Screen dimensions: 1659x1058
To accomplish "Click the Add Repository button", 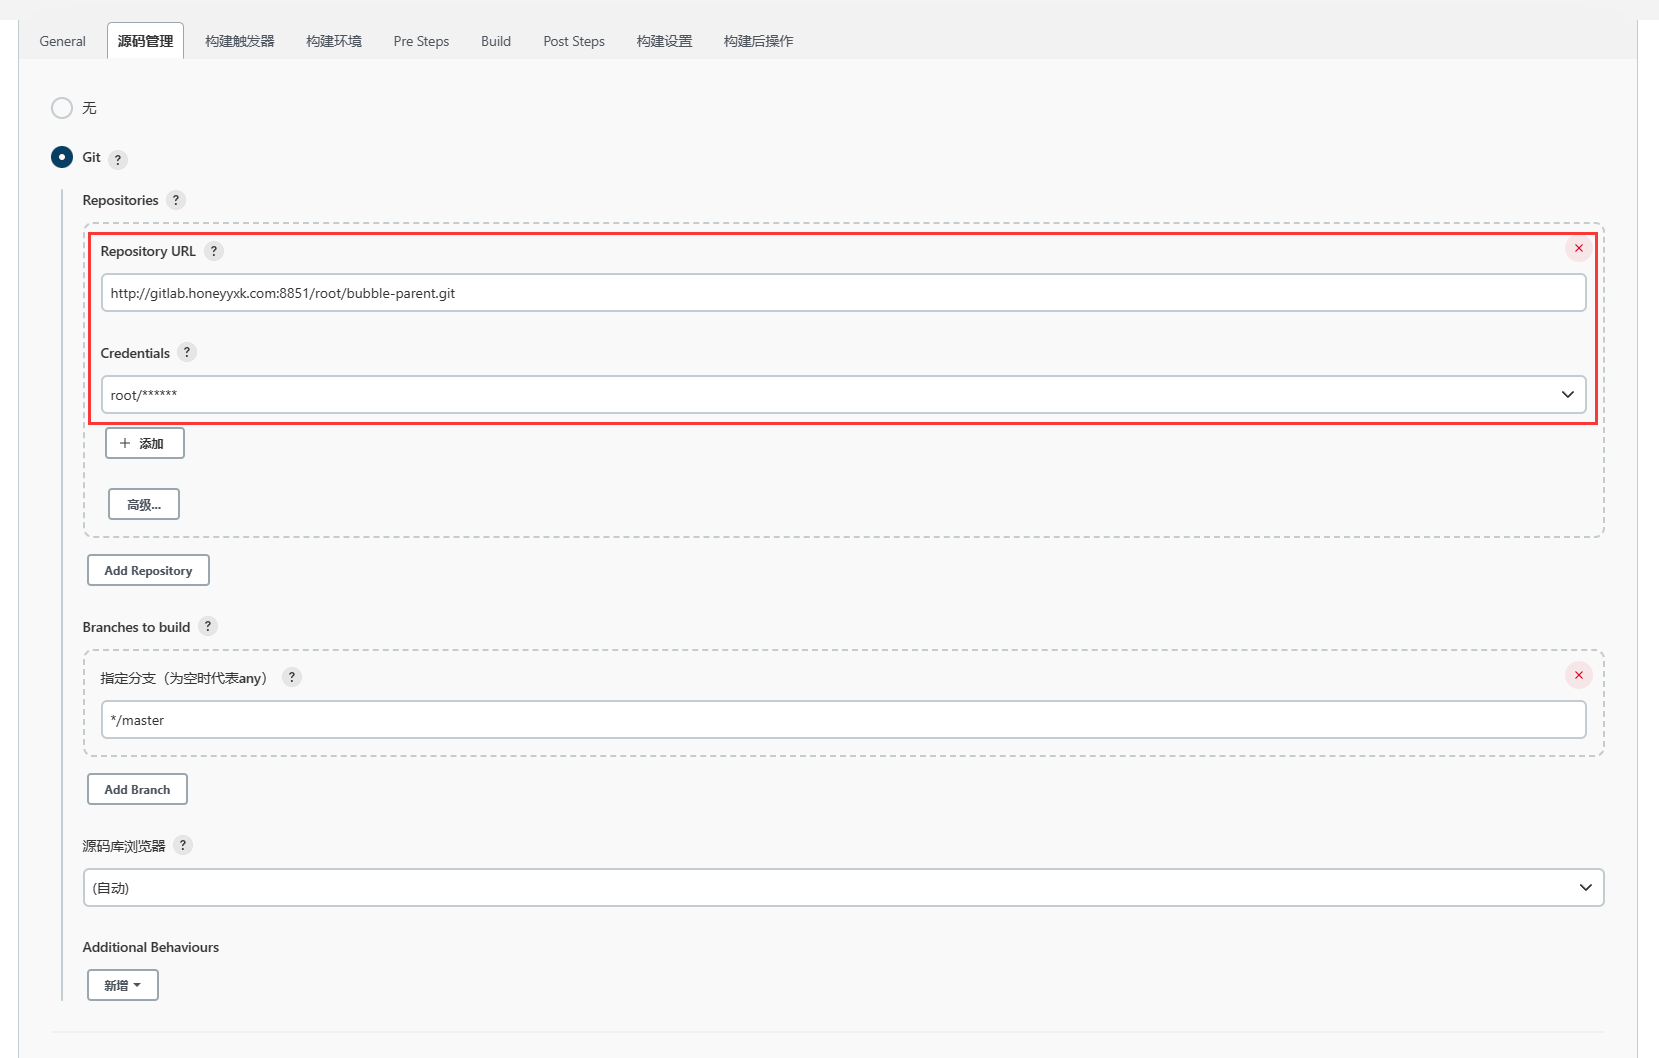I will click(x=148, y=570).
